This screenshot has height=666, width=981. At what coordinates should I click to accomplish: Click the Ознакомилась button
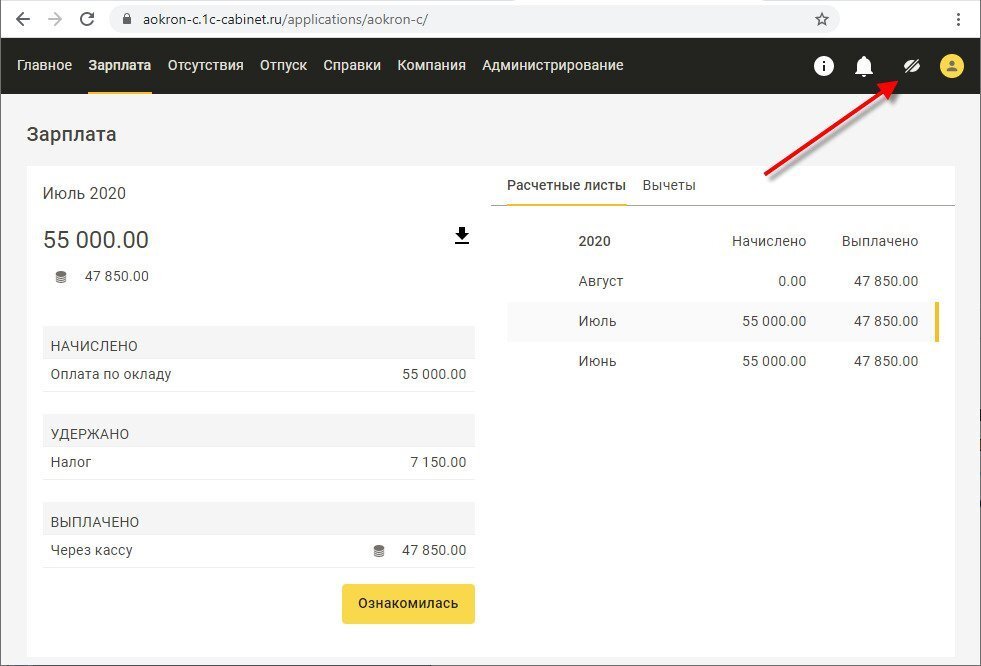click(408, 603)
